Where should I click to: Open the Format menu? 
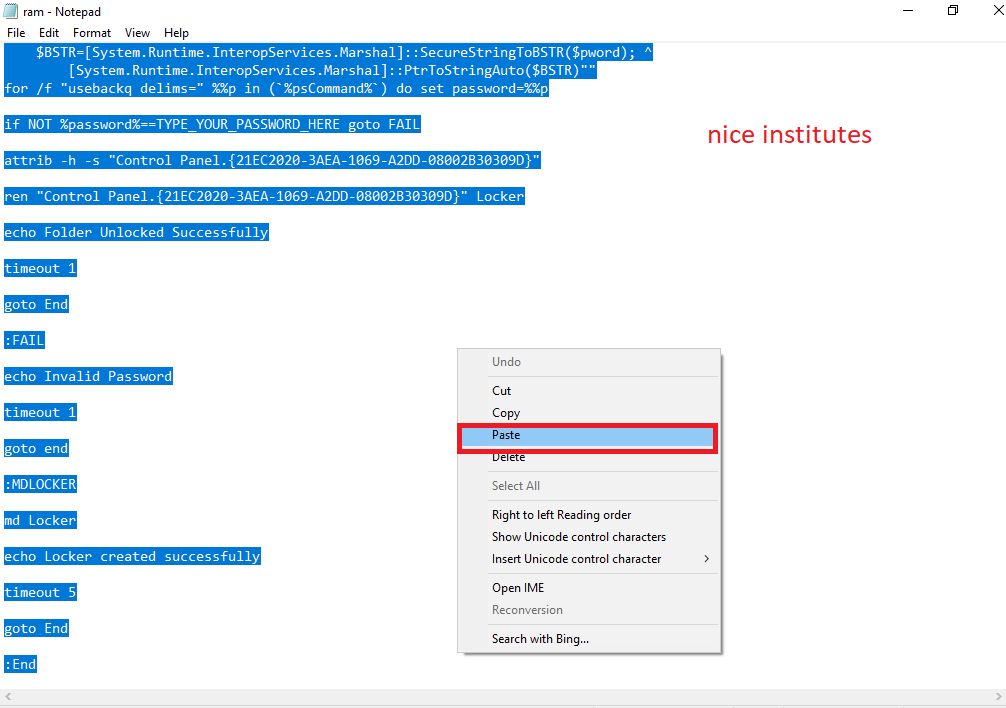[x=92, y=33]
